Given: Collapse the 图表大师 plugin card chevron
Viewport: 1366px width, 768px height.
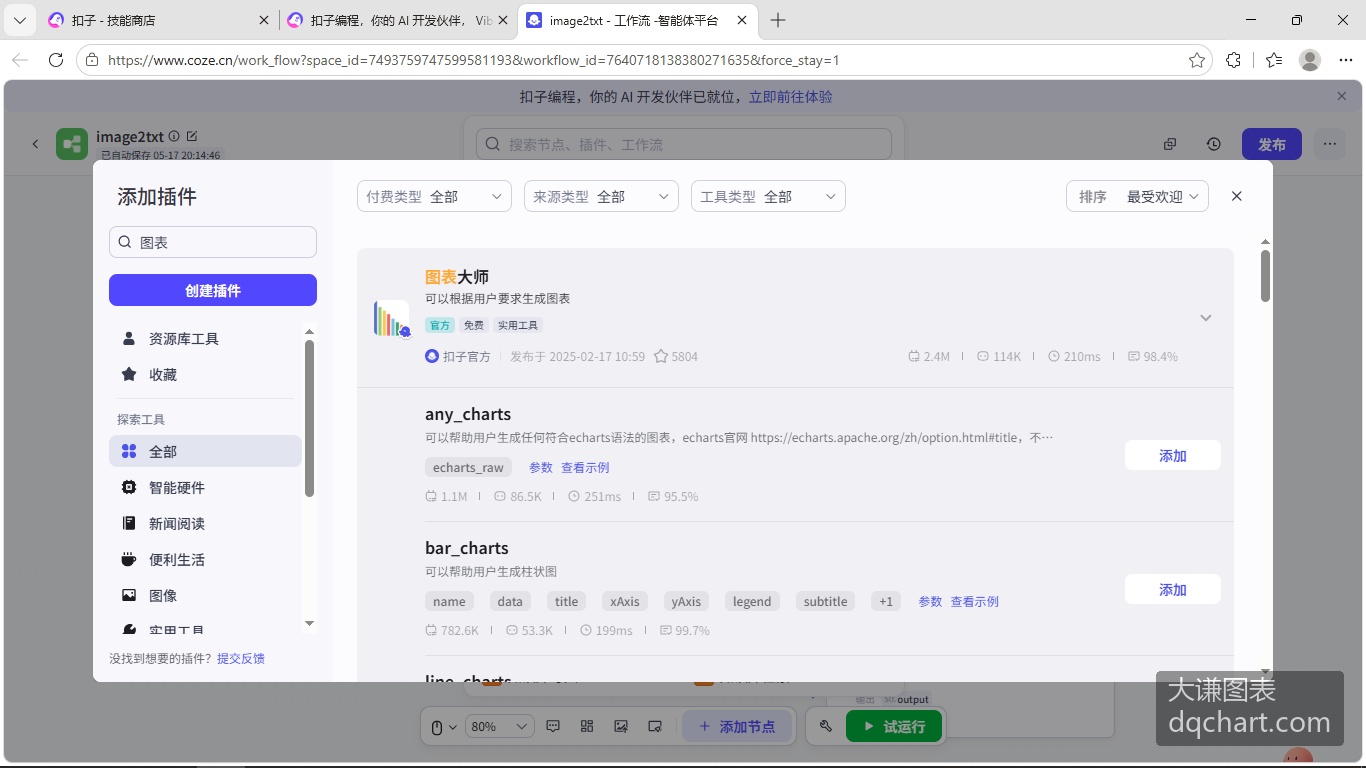Looking at the screenshot, I should click(1206, 318).
